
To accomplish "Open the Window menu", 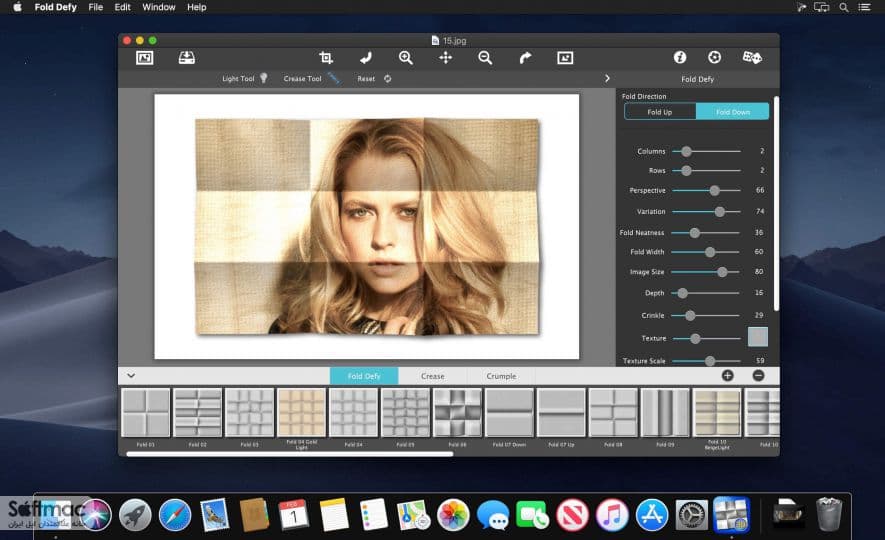I will click(159, 7).
